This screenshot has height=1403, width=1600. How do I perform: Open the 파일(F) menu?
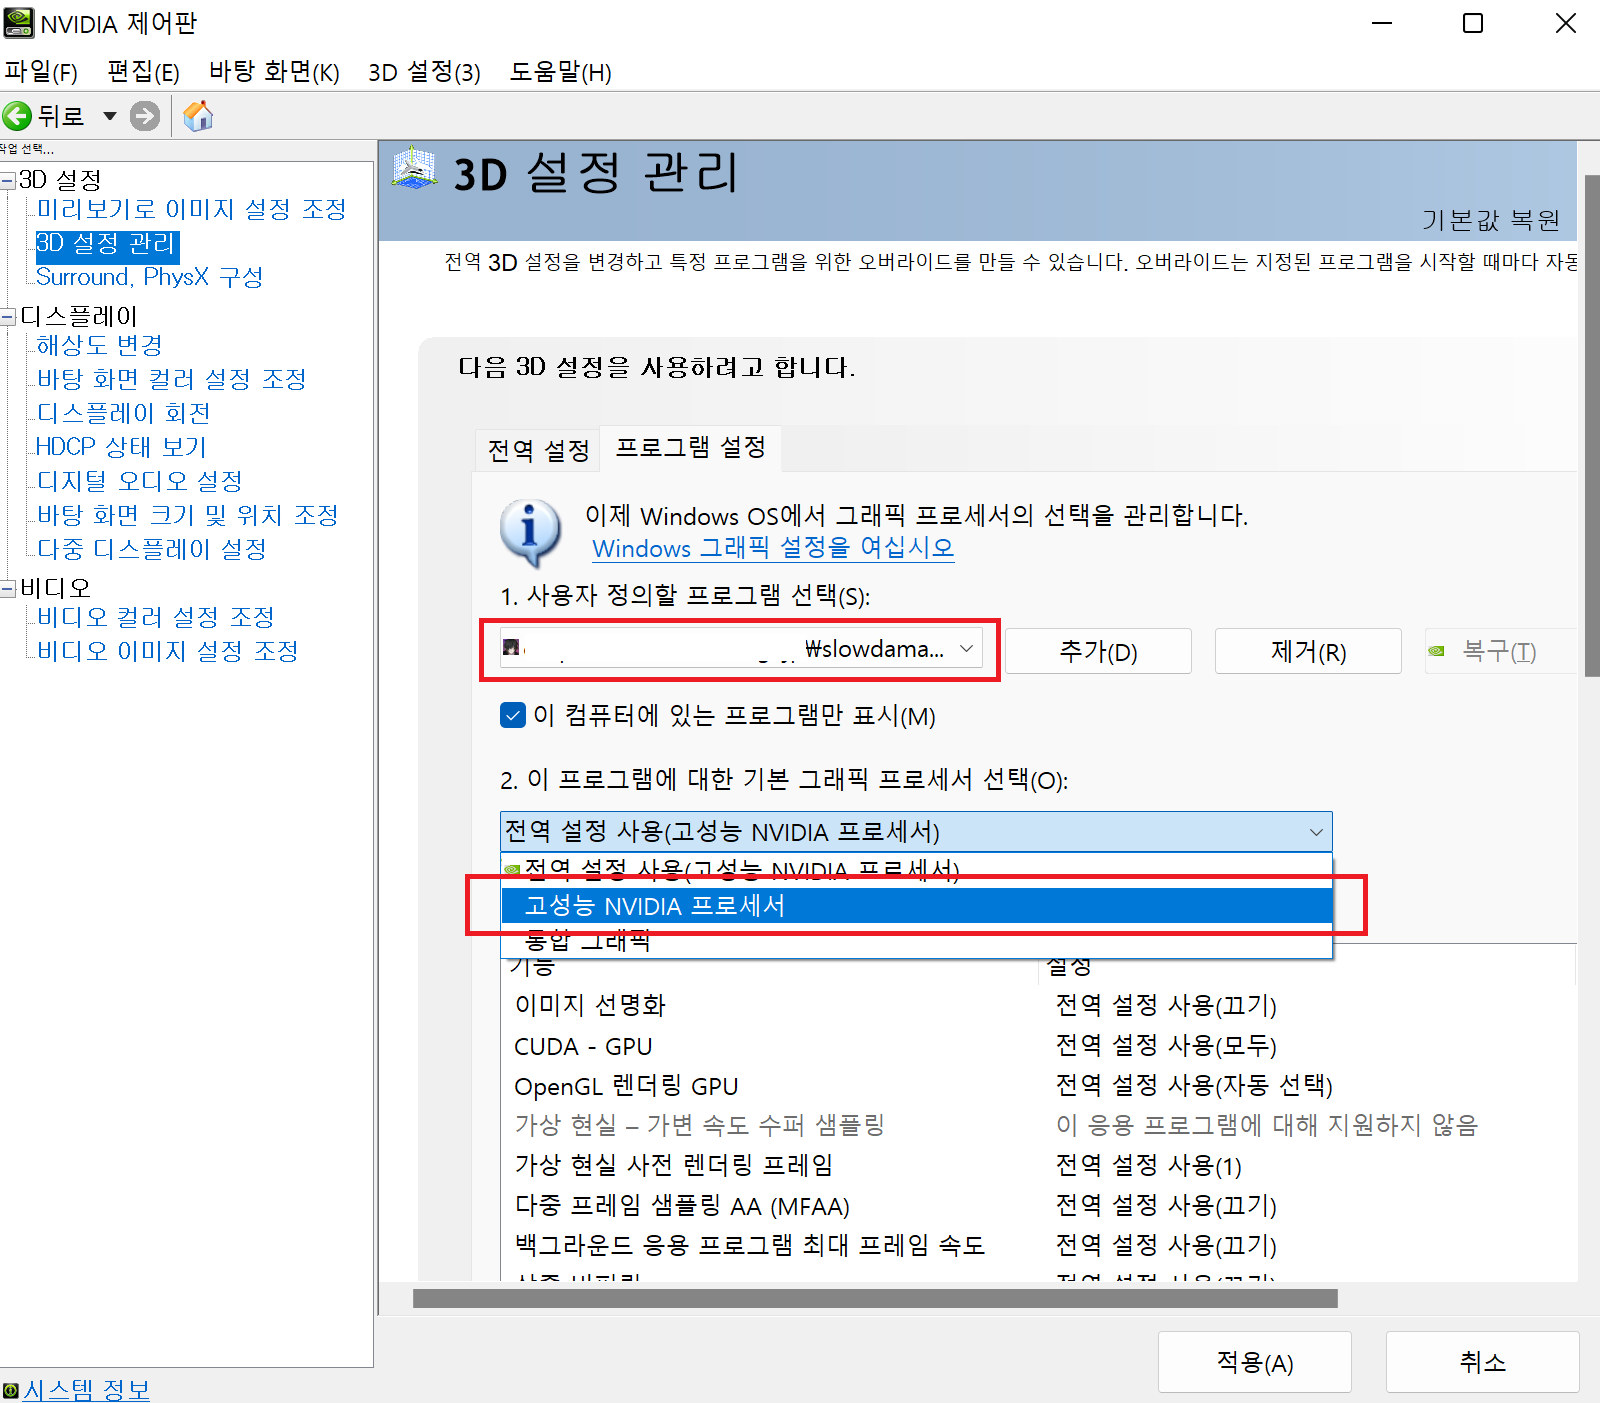pyautogui.click(x=41, y=72)
